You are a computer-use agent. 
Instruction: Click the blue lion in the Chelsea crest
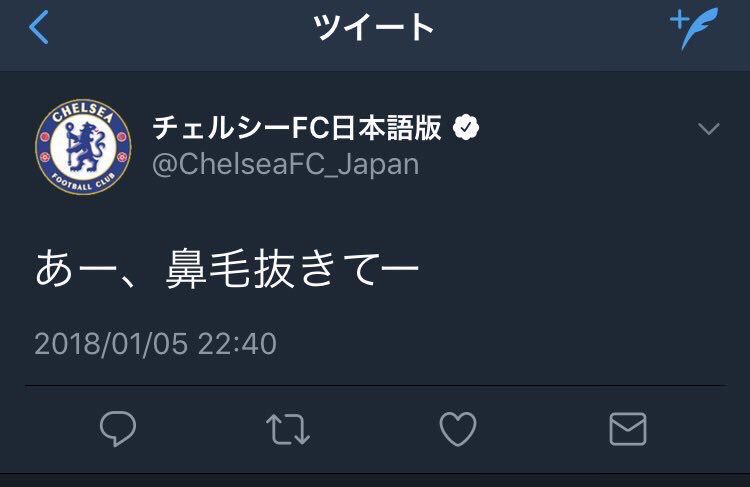(x=83, y=146)
